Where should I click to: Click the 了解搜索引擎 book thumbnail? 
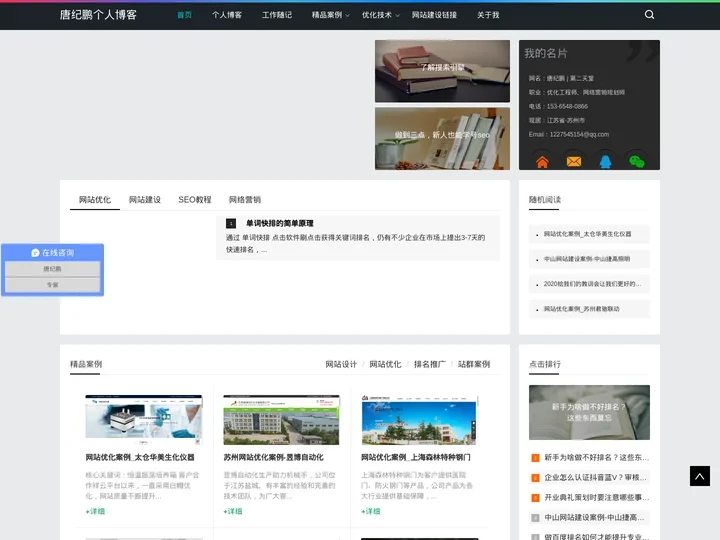pos(442,71)
